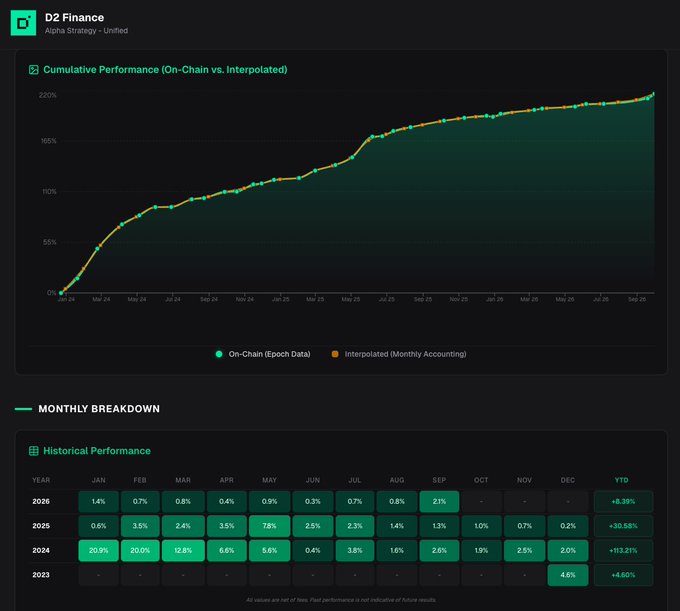Viewport: 680px width, 611px height.
Task: Click the 1.4% cell for January 2026
Action: (x=98, y=501)
